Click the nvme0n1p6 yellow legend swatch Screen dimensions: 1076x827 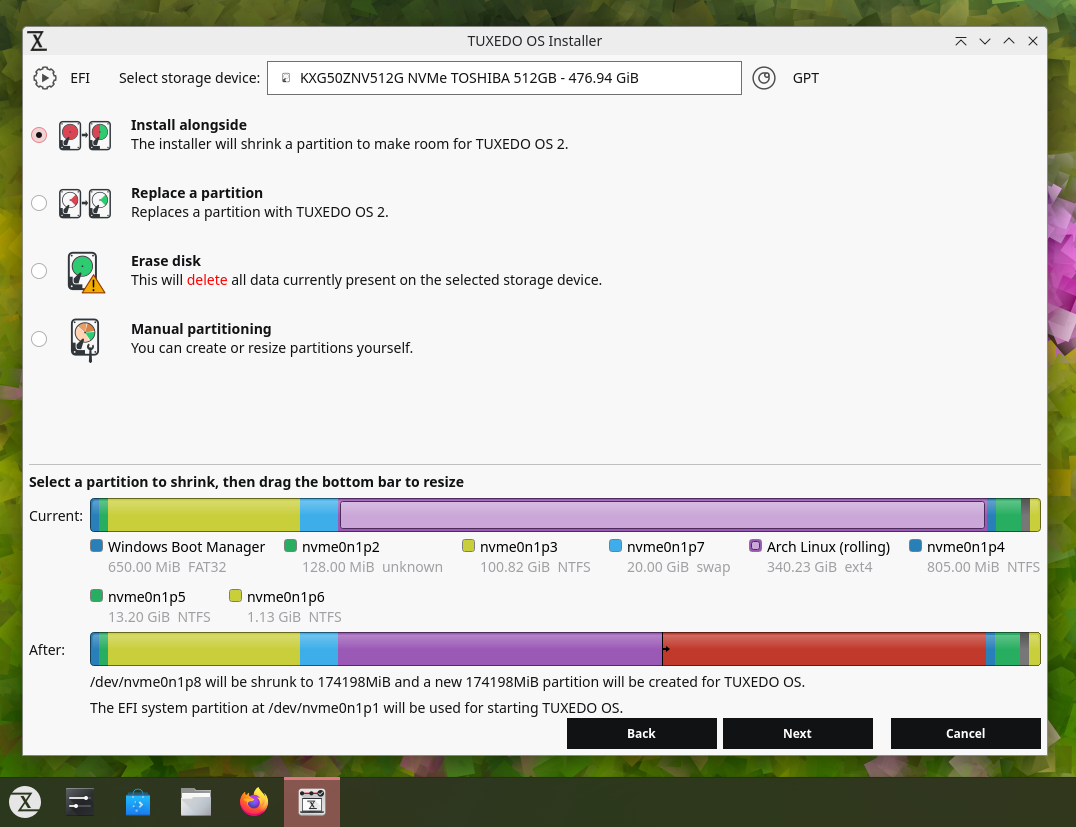tap(235, 596)
